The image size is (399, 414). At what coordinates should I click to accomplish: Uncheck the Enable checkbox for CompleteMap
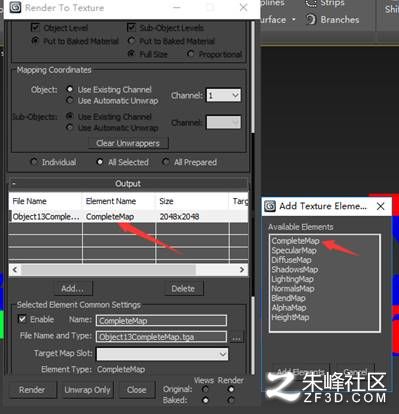(22, 319)
